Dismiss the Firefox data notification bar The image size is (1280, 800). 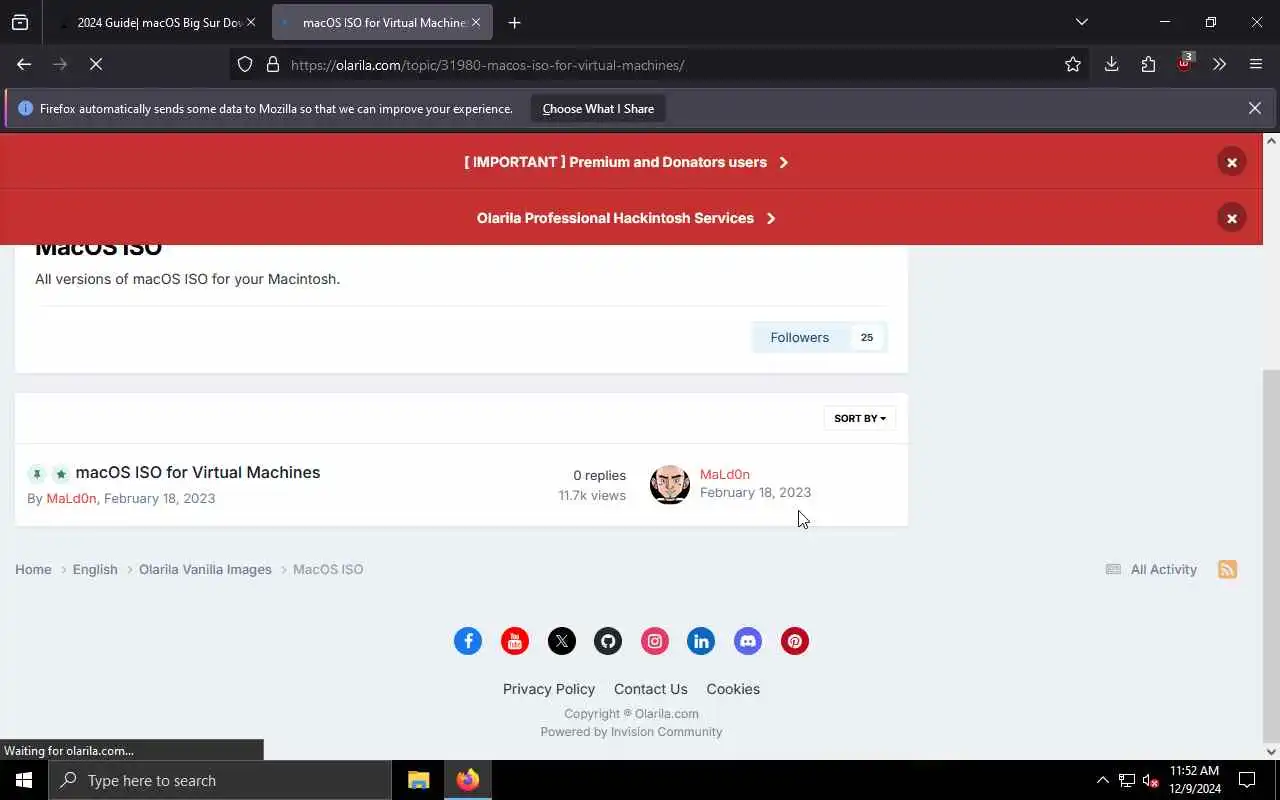pyautogui.click(x=1254, y=108)
